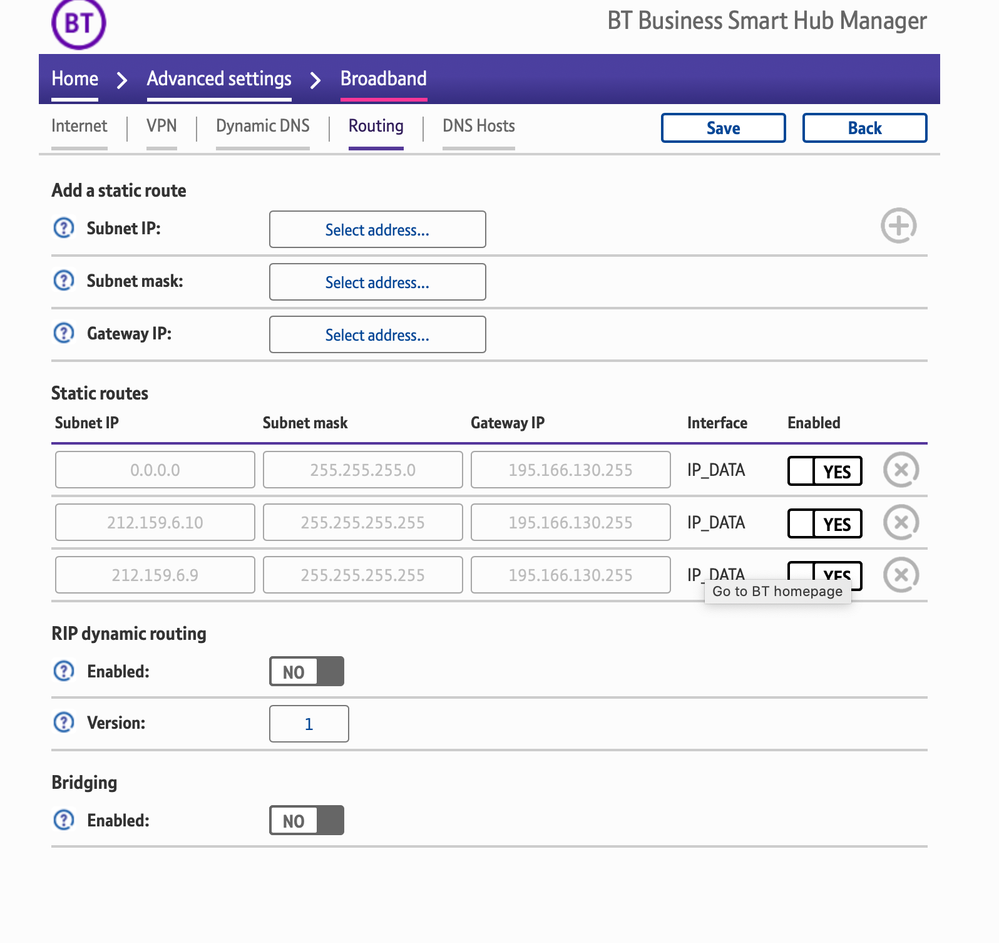This screenshot has width=999, height=943.
Task: Open help icon for RIP Version
Action: click(x=64, y=722)
